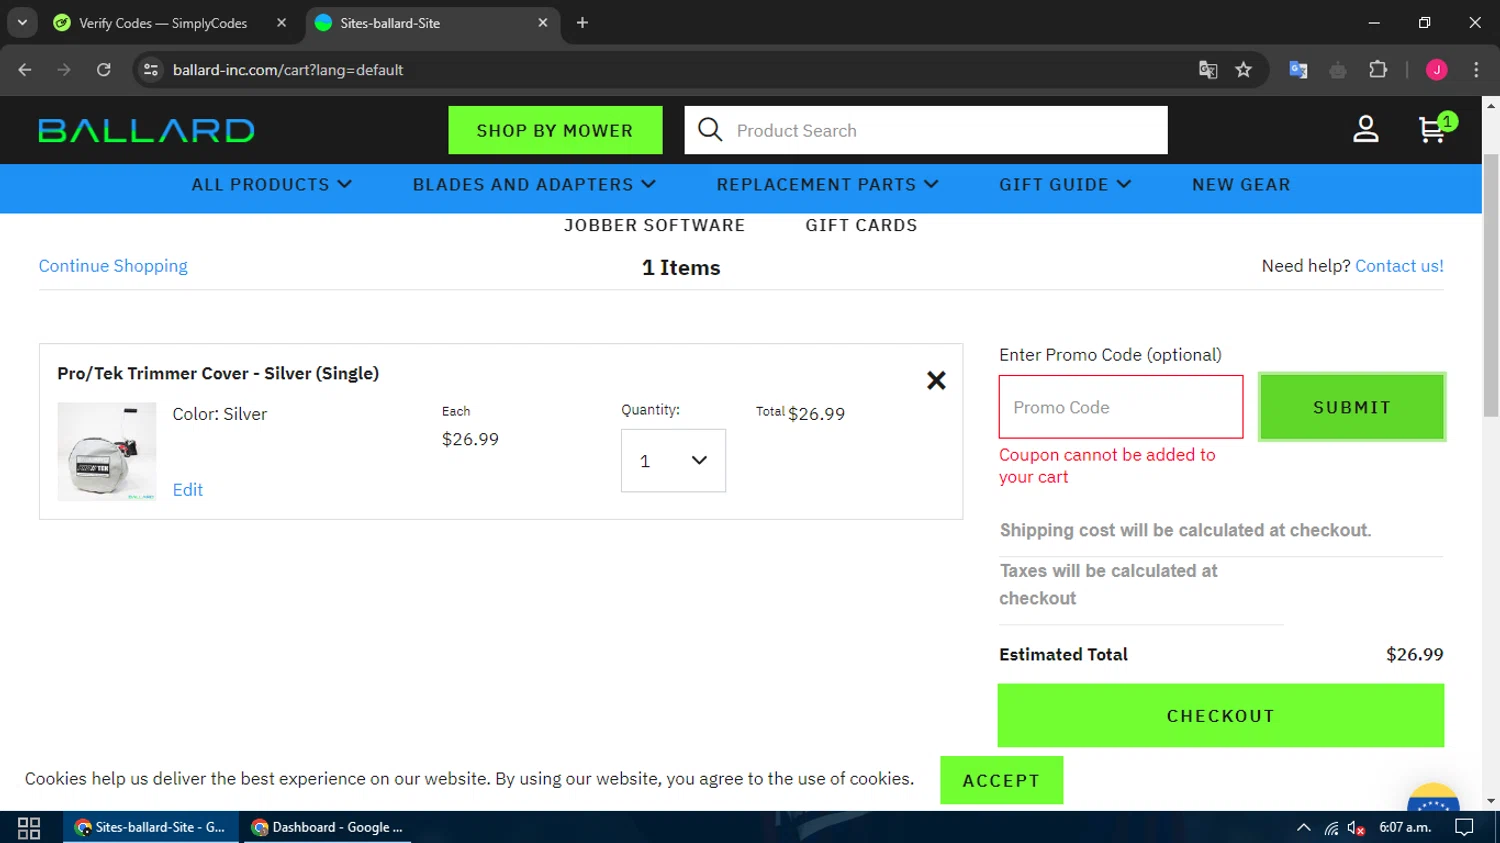Close the Sites-ballard-Site tab
Image resolution: width=1500 pixels, height=843 pixels.
point(543,22)
